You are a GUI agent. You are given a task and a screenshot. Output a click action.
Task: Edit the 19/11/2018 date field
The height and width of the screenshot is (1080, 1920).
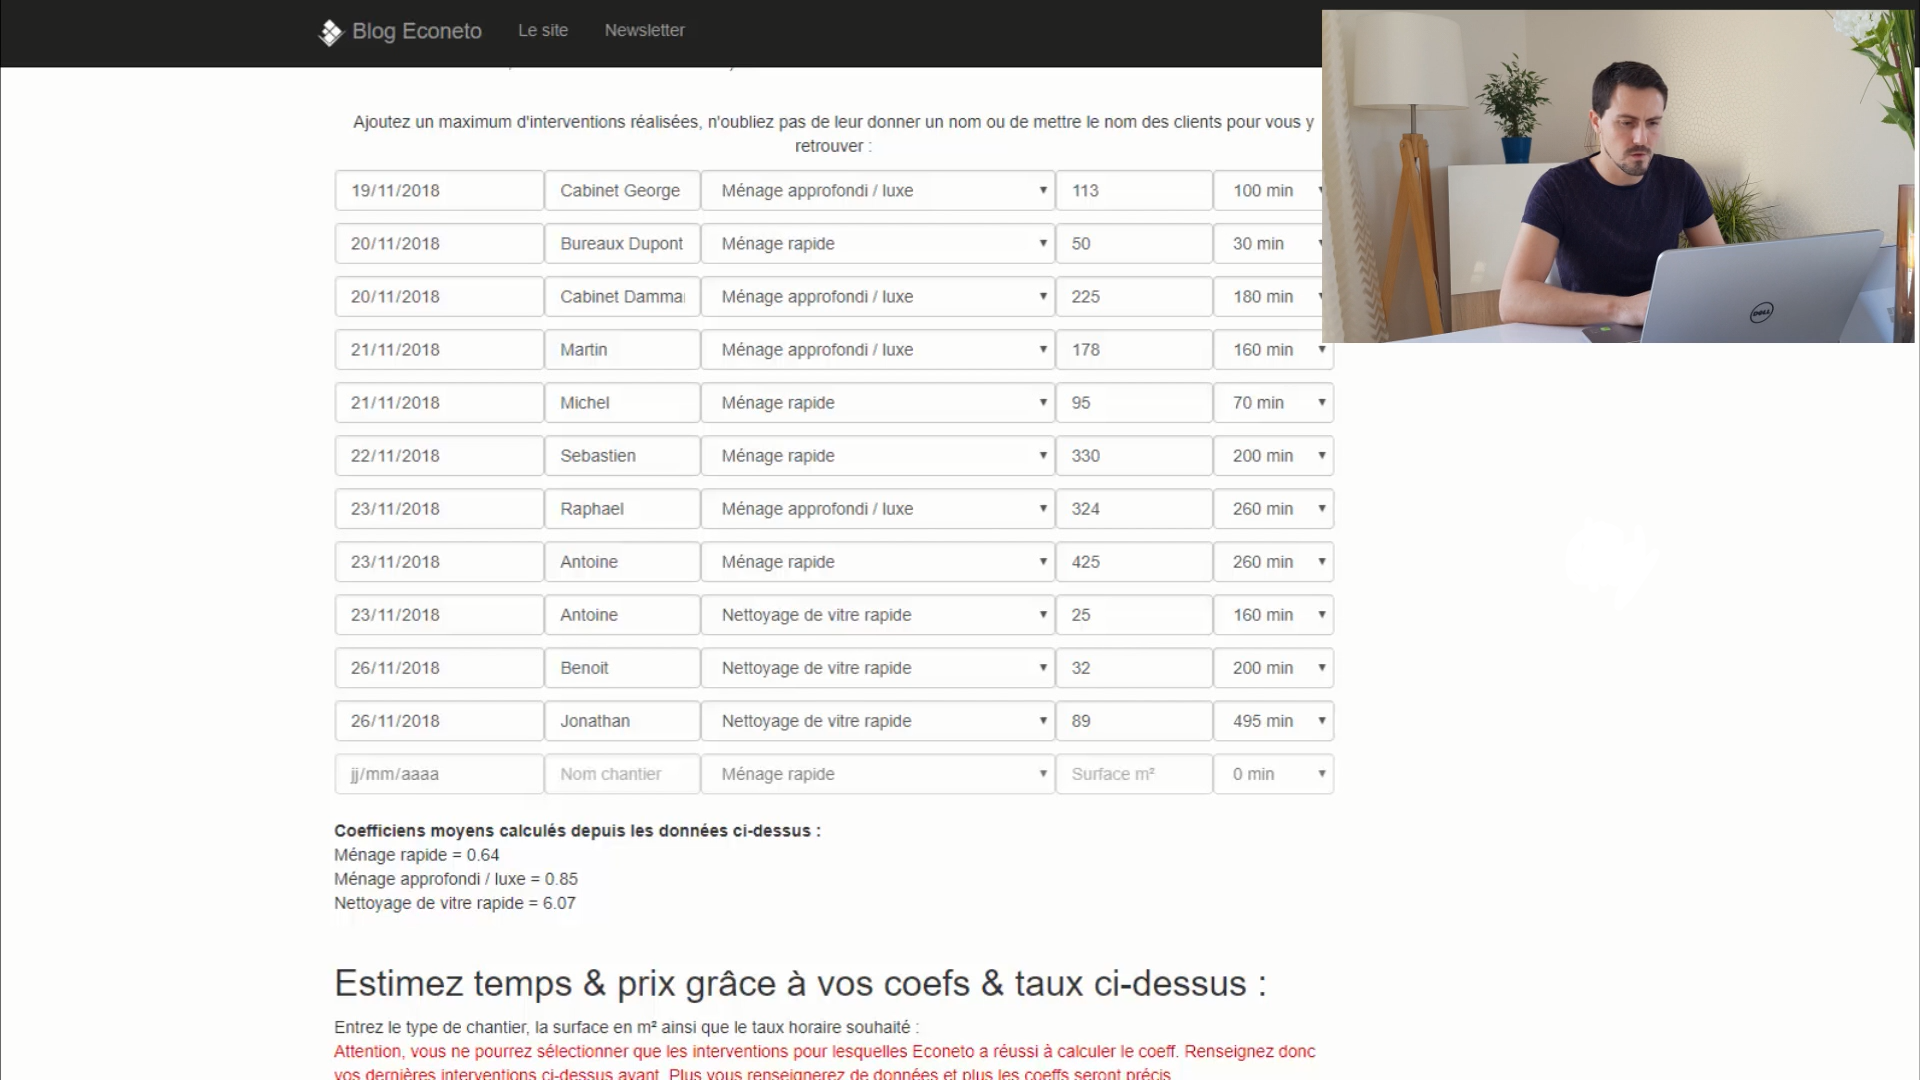click(x=439, y=190)
